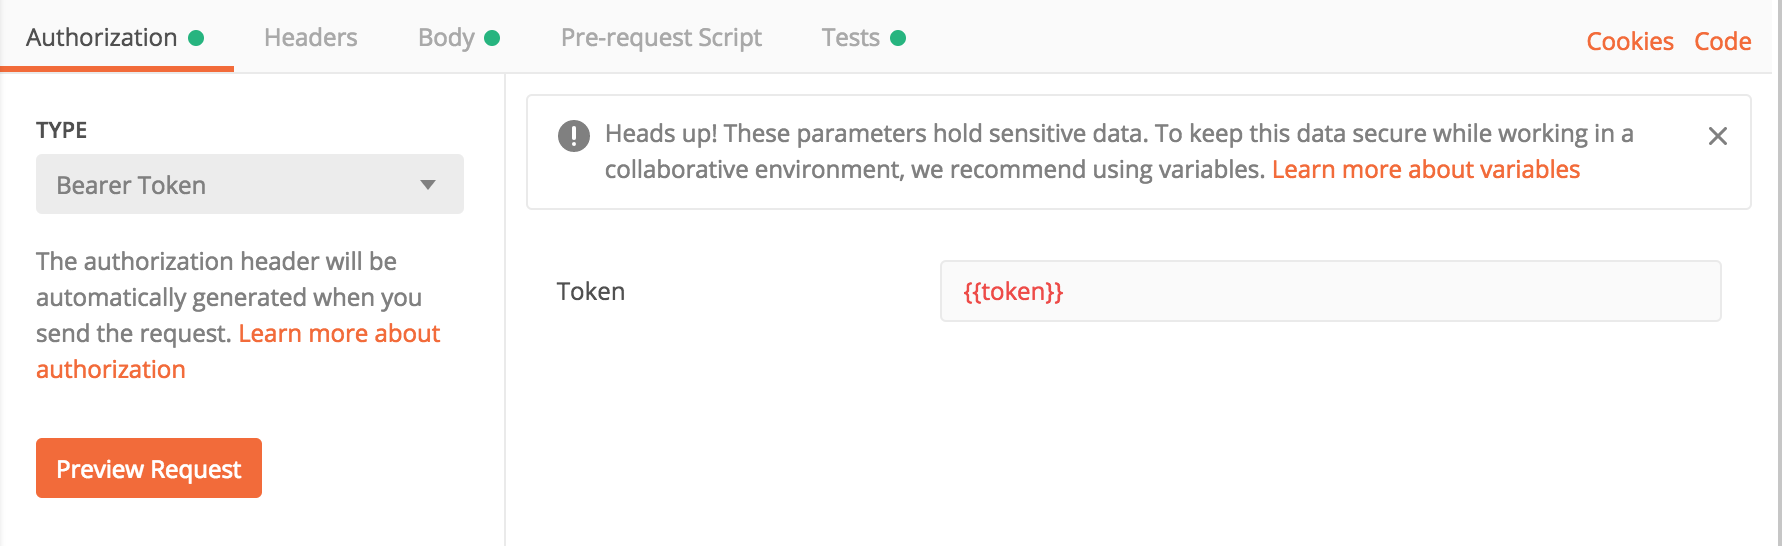Viewport: 1782px width, 546px height.
Task: Open the Bearer Token type dropdown
Action: point(250,184)
